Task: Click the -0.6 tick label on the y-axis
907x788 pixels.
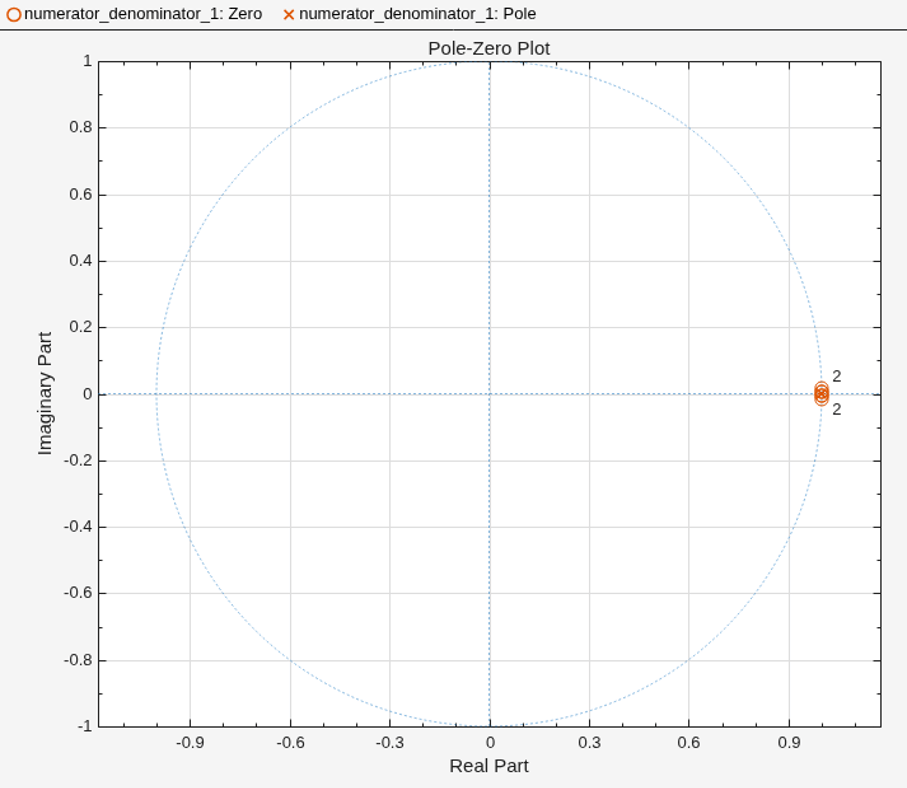Action: (x=78, y=593)
